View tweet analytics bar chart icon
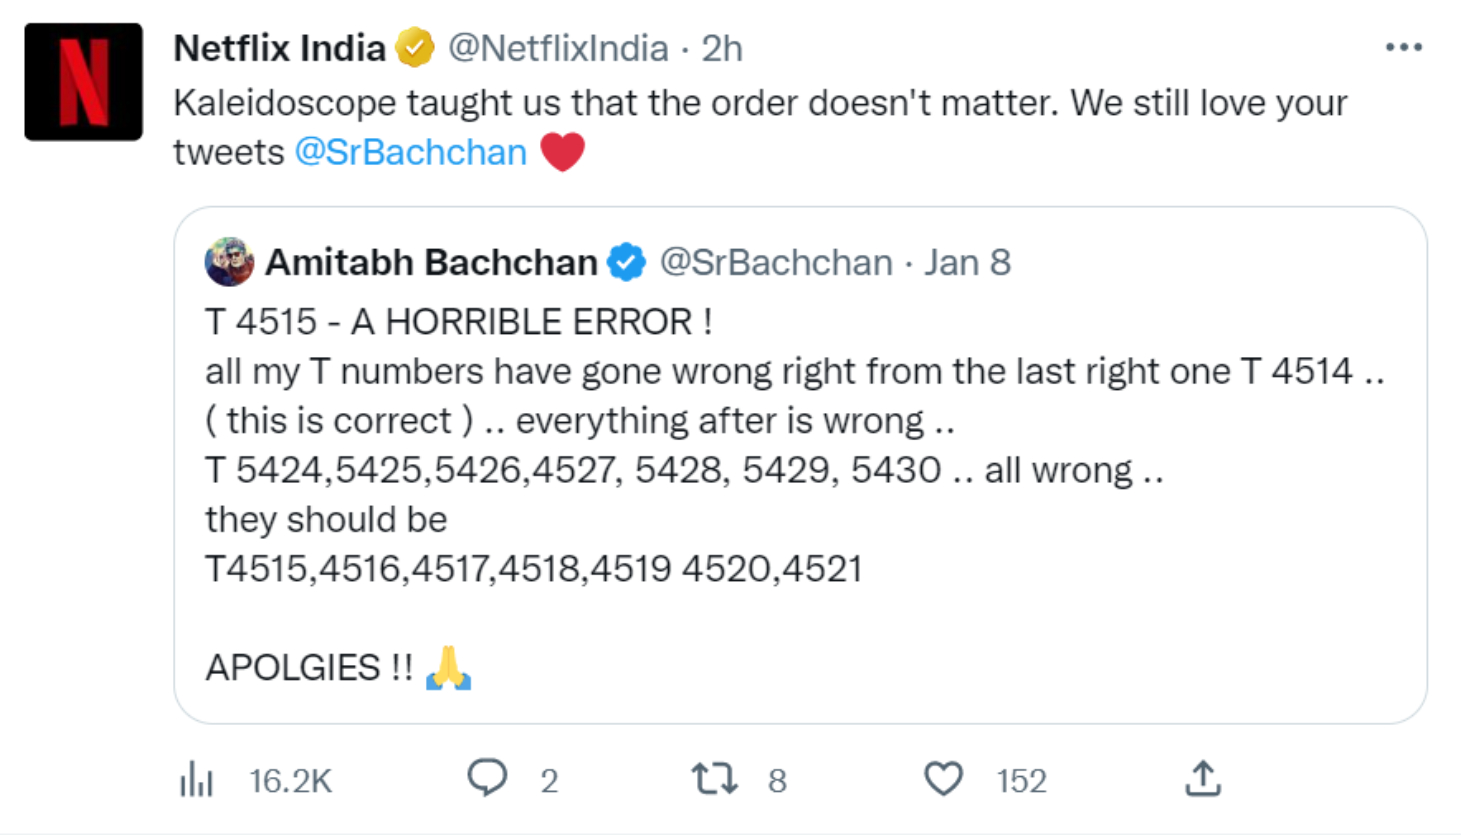The image size is (1461, 835). (x=197, y=779)
